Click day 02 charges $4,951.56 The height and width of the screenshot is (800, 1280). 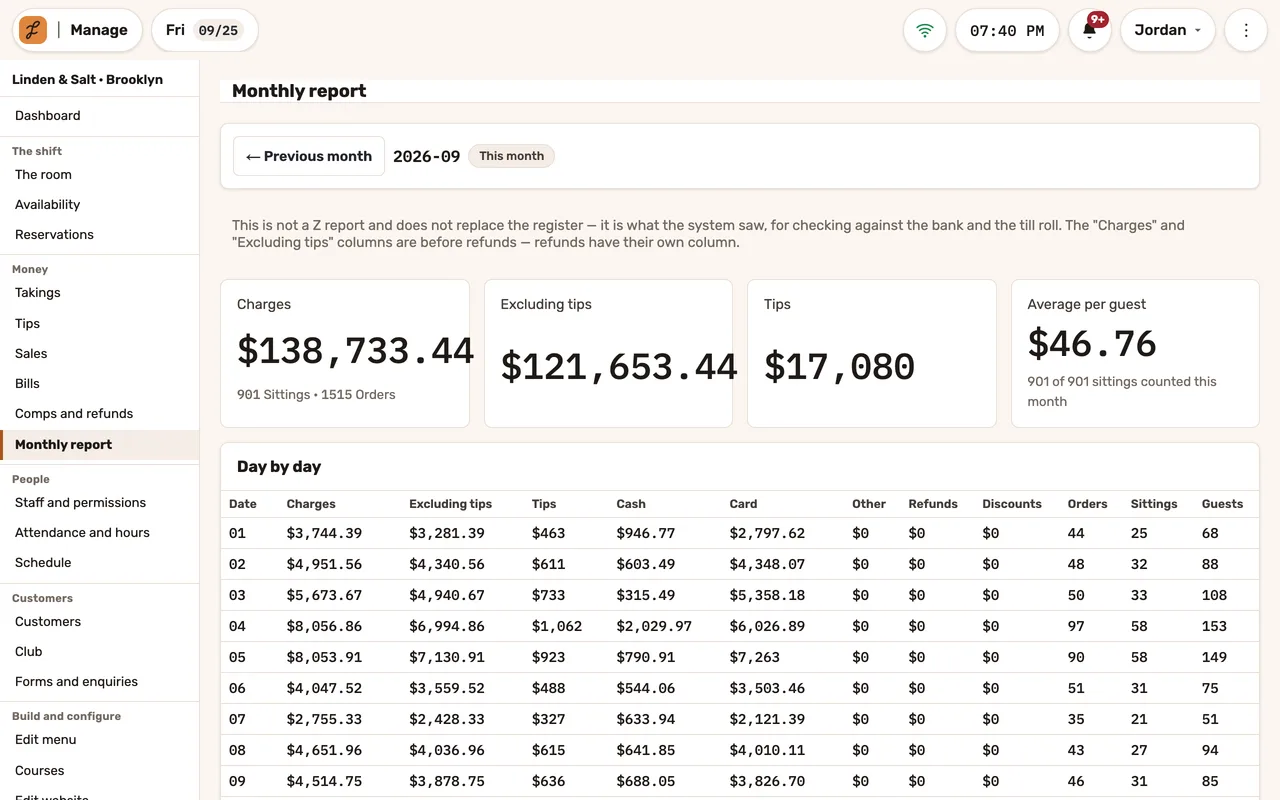pos(324,565)
